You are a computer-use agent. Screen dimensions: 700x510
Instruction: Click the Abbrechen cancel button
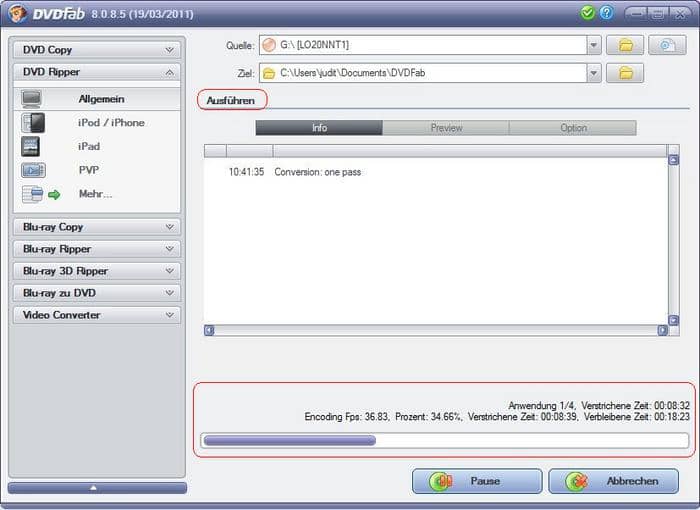pos(613,481)
